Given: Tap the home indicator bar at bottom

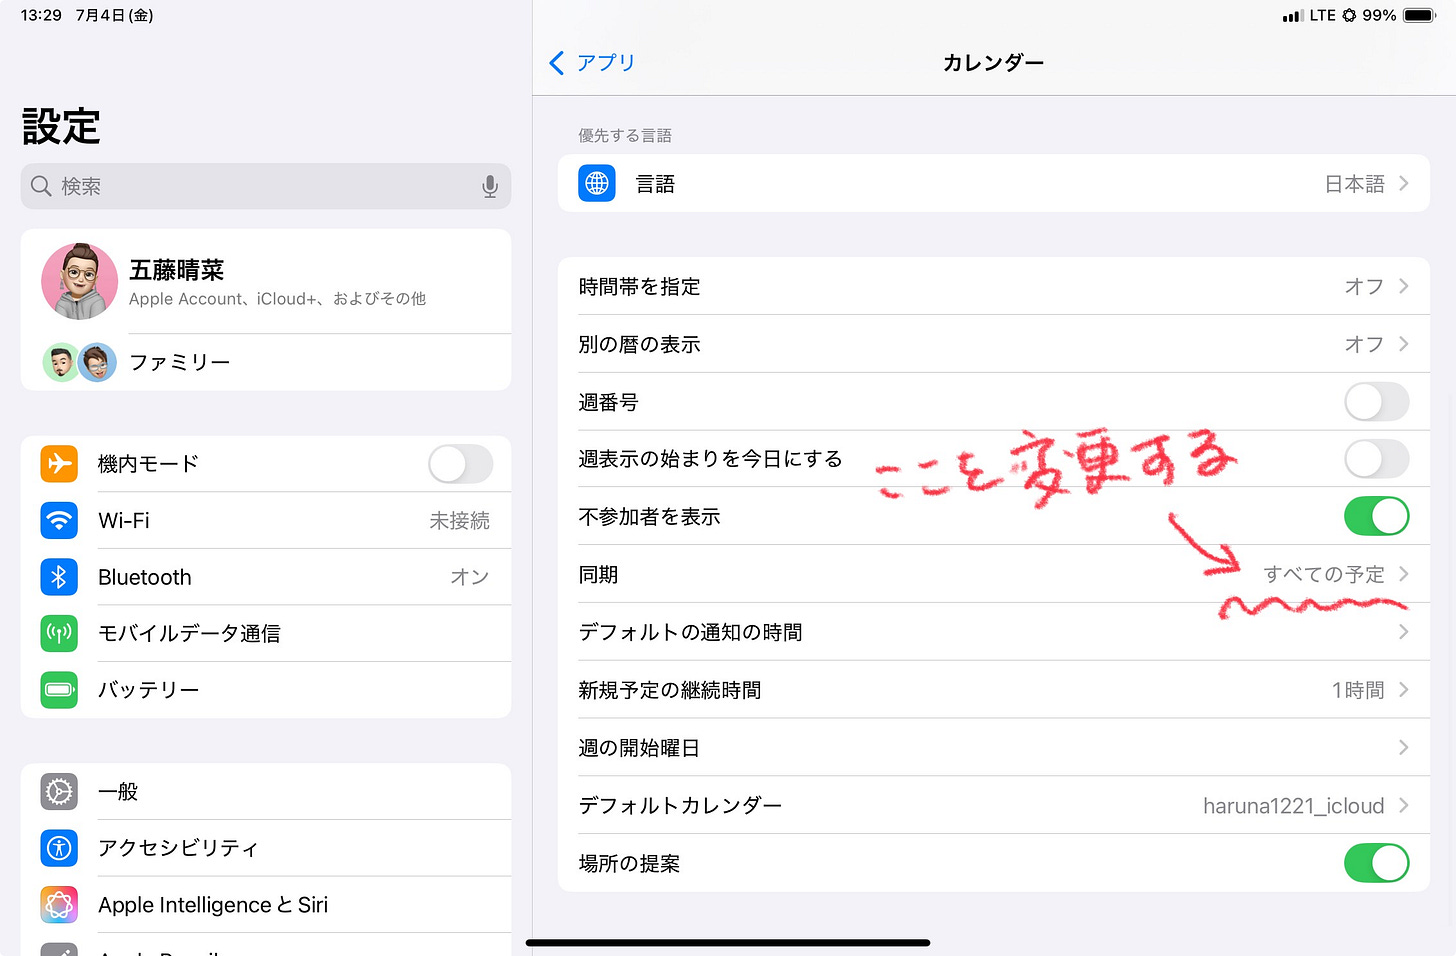Looking at the screenshot, I should 728,942.
